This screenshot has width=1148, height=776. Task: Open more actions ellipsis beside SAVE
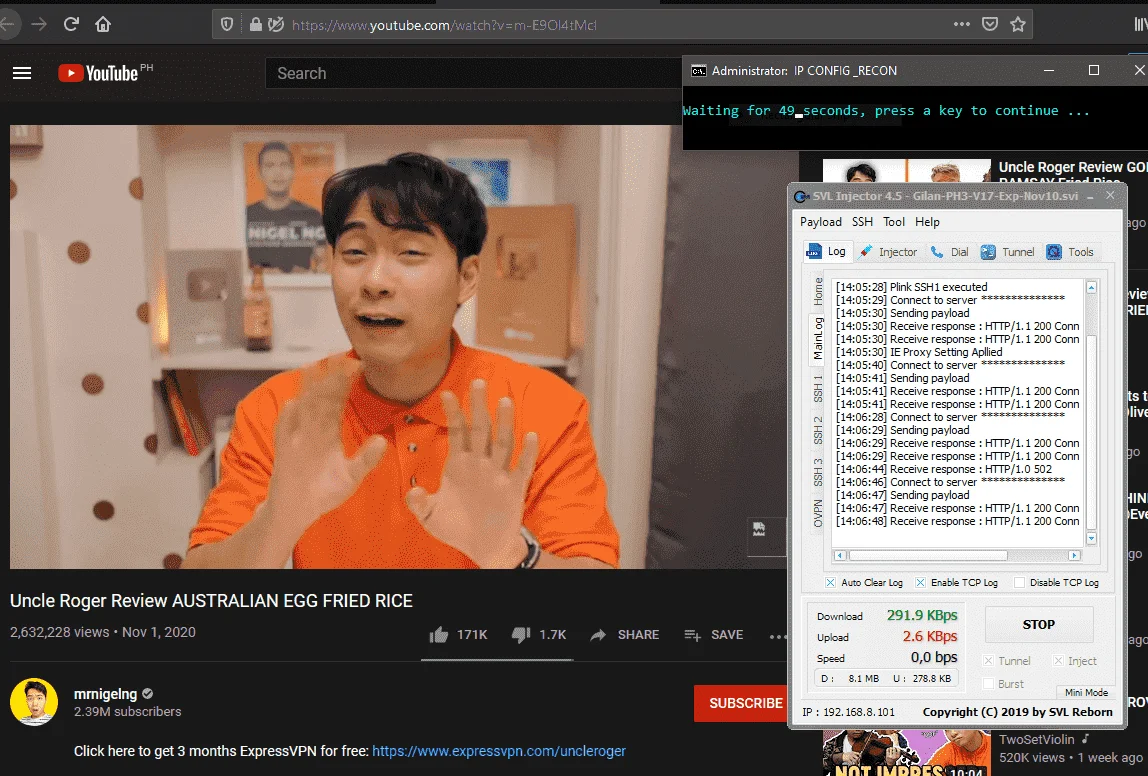tap(778, 636)
